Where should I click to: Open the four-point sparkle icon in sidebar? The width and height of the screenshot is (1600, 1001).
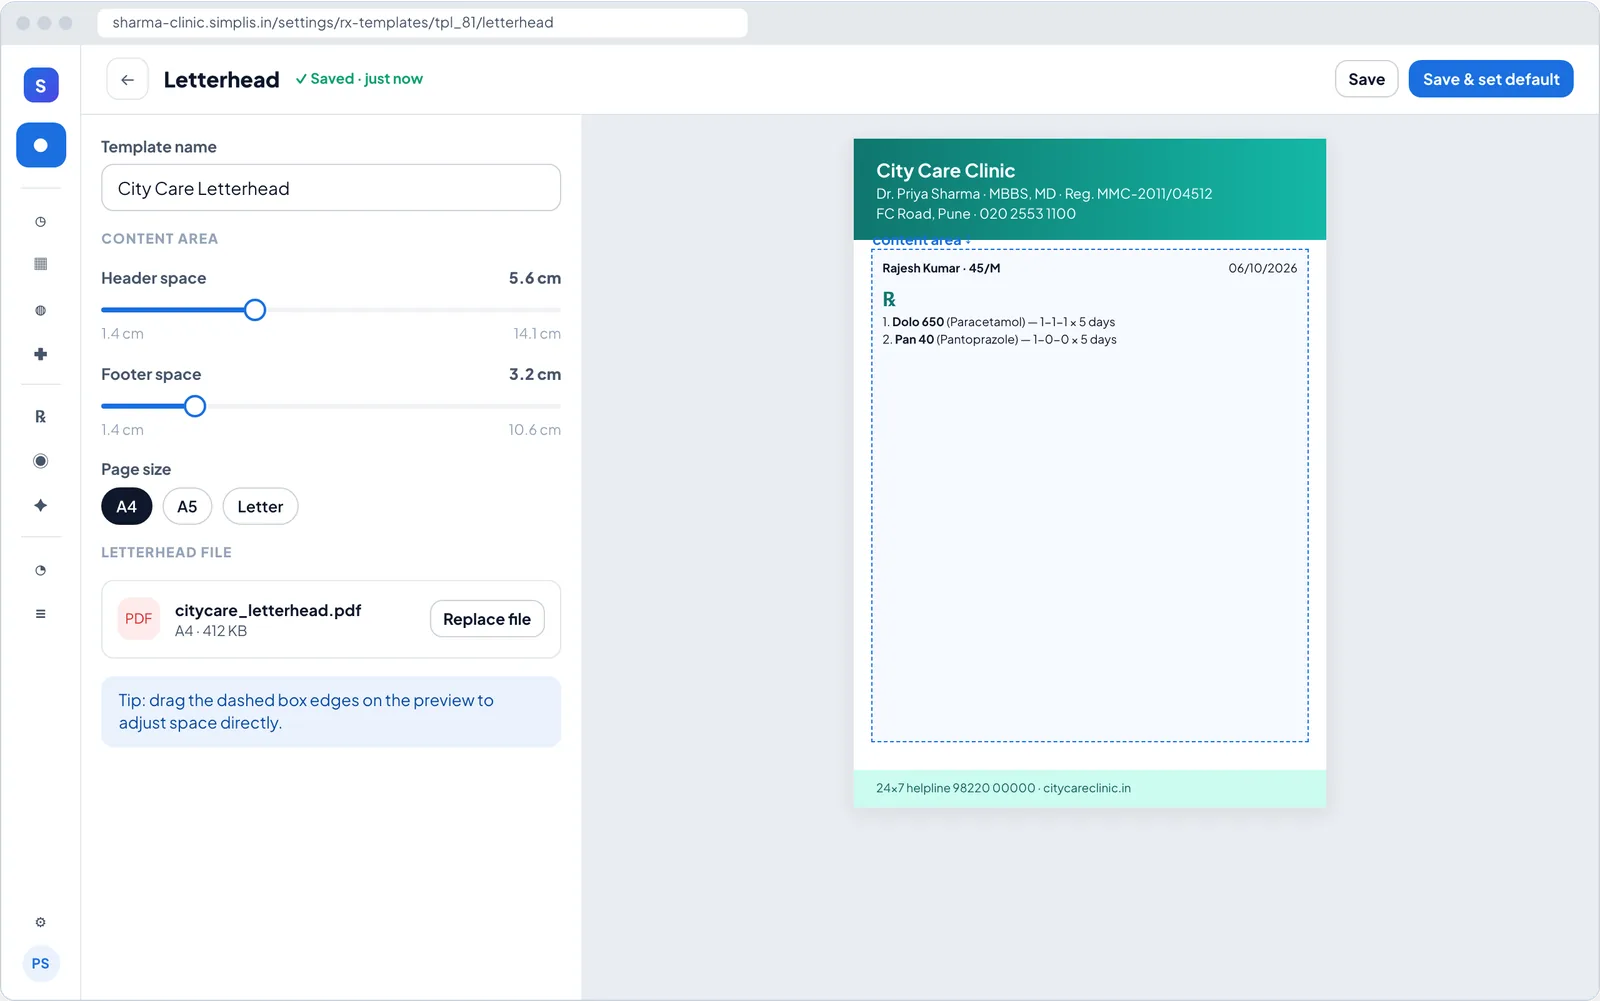tap(41, 505)
